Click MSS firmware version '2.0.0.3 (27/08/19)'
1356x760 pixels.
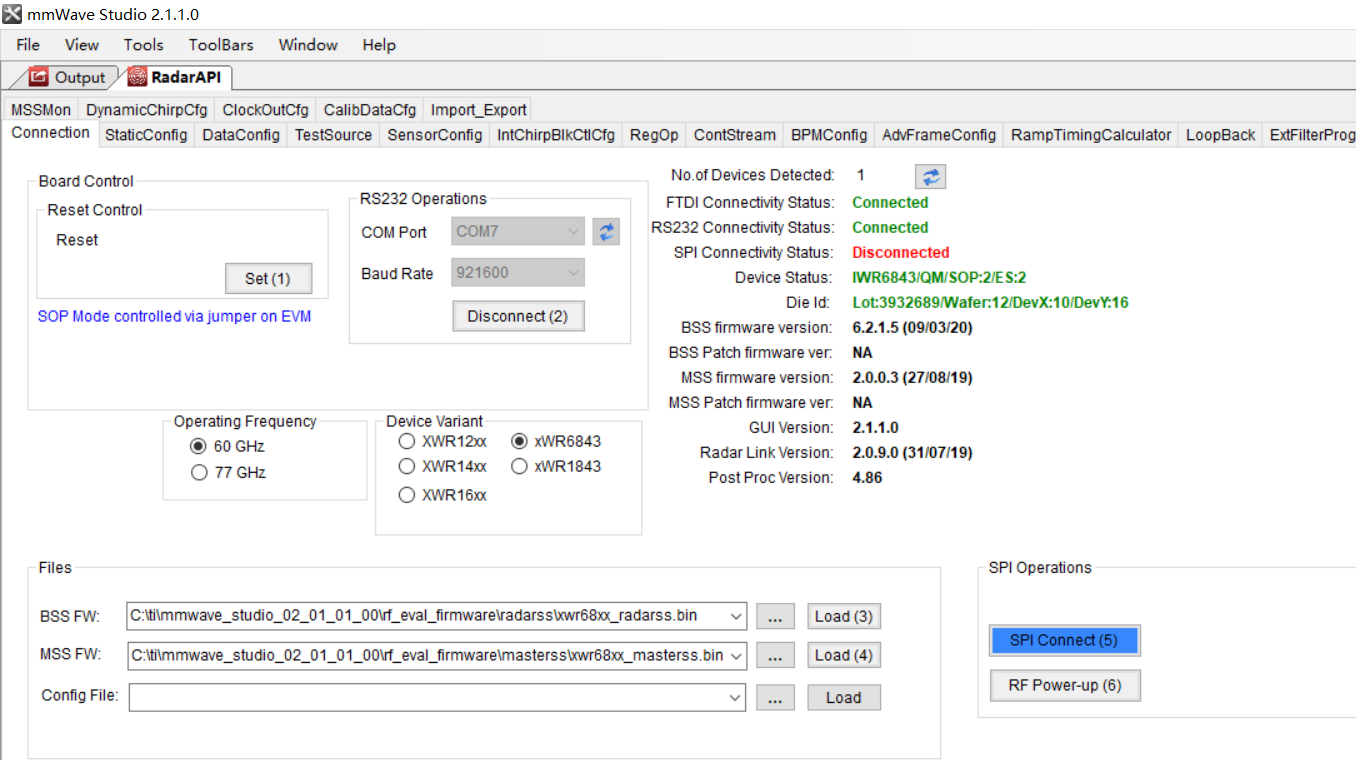(912, 378)
